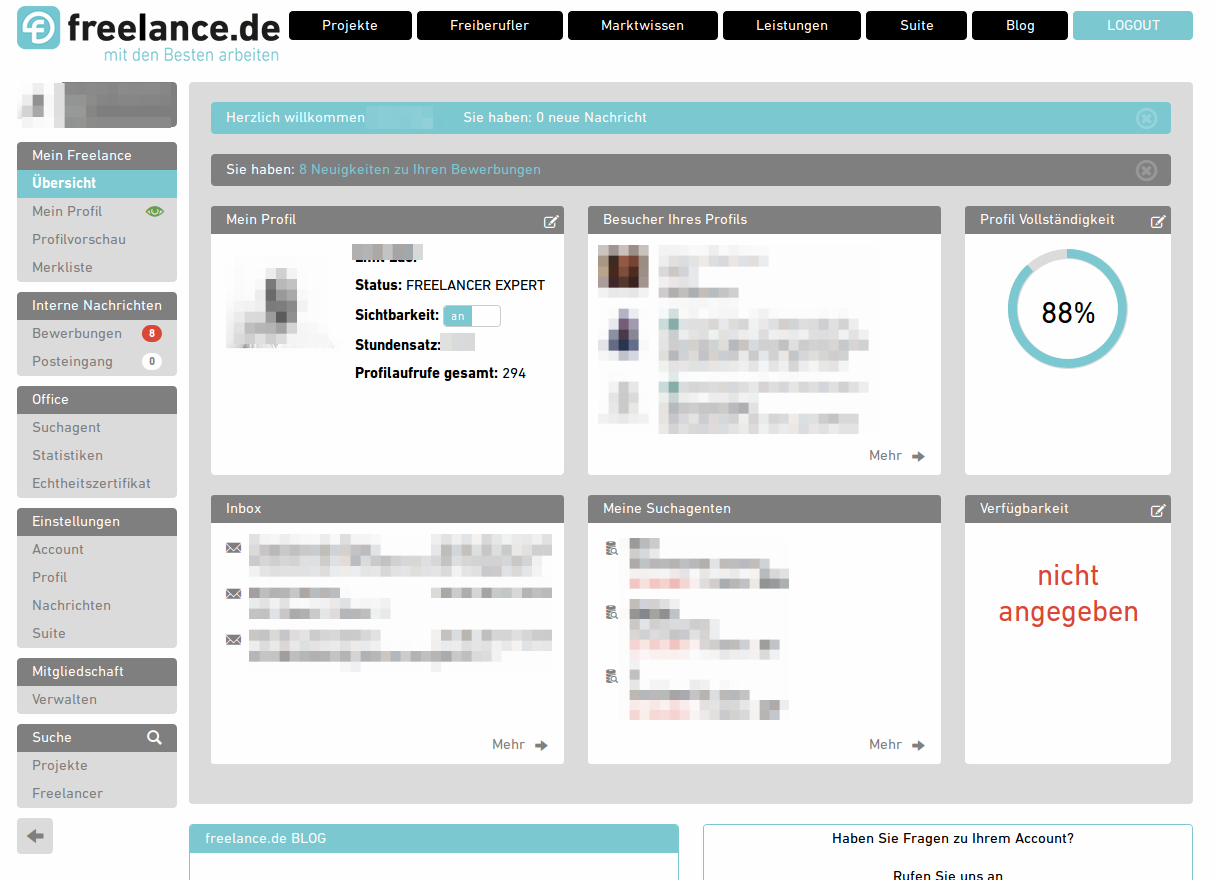Open the first search agent icon
1217x880 pixels.
pos(612,548)
